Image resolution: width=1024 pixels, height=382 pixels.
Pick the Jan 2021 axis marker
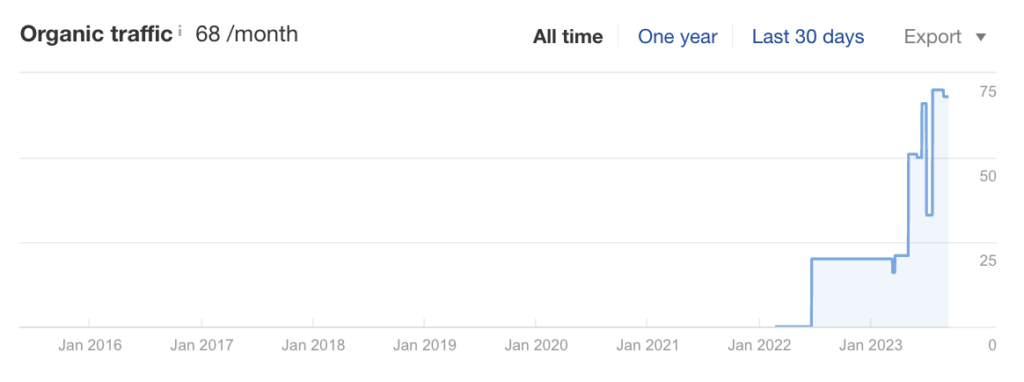(x=647, y=345)
